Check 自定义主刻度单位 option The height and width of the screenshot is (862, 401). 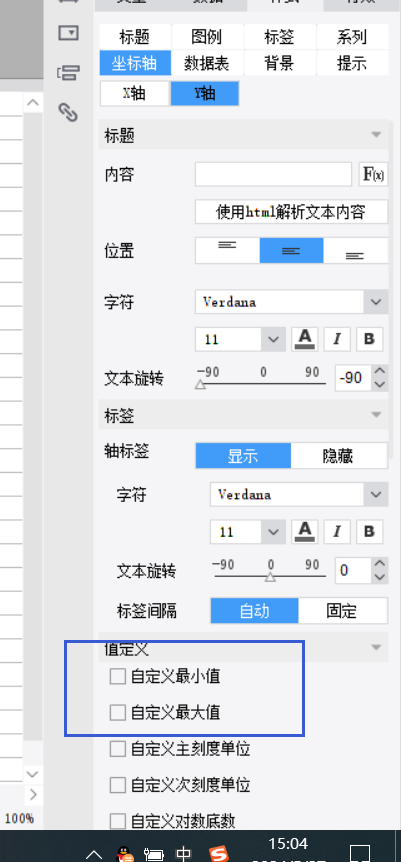(118, 749)
